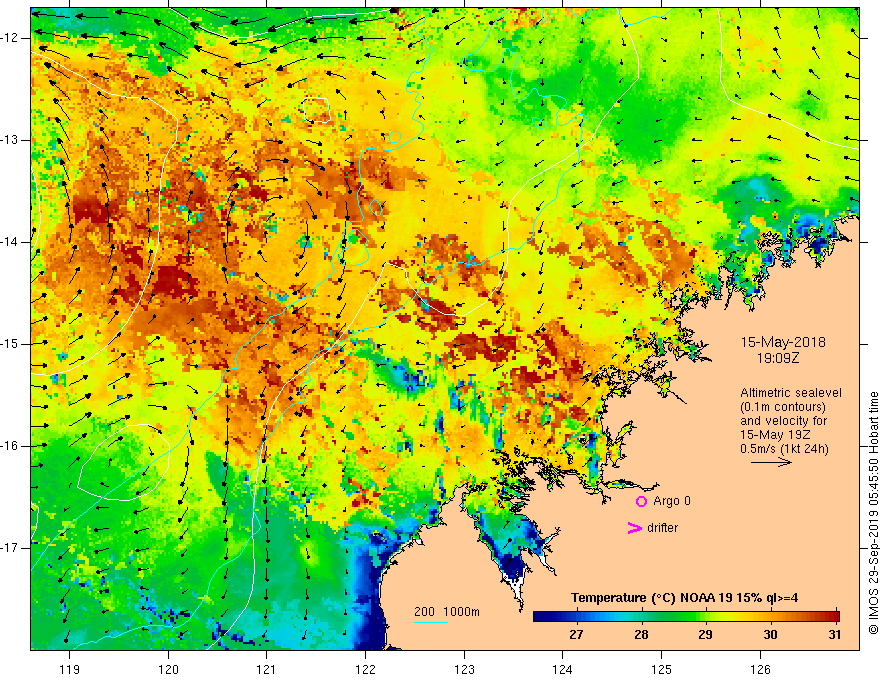Screen dimensions: 880x680
Task: Click colorbar tick label 28
Action: pos(641,635)
